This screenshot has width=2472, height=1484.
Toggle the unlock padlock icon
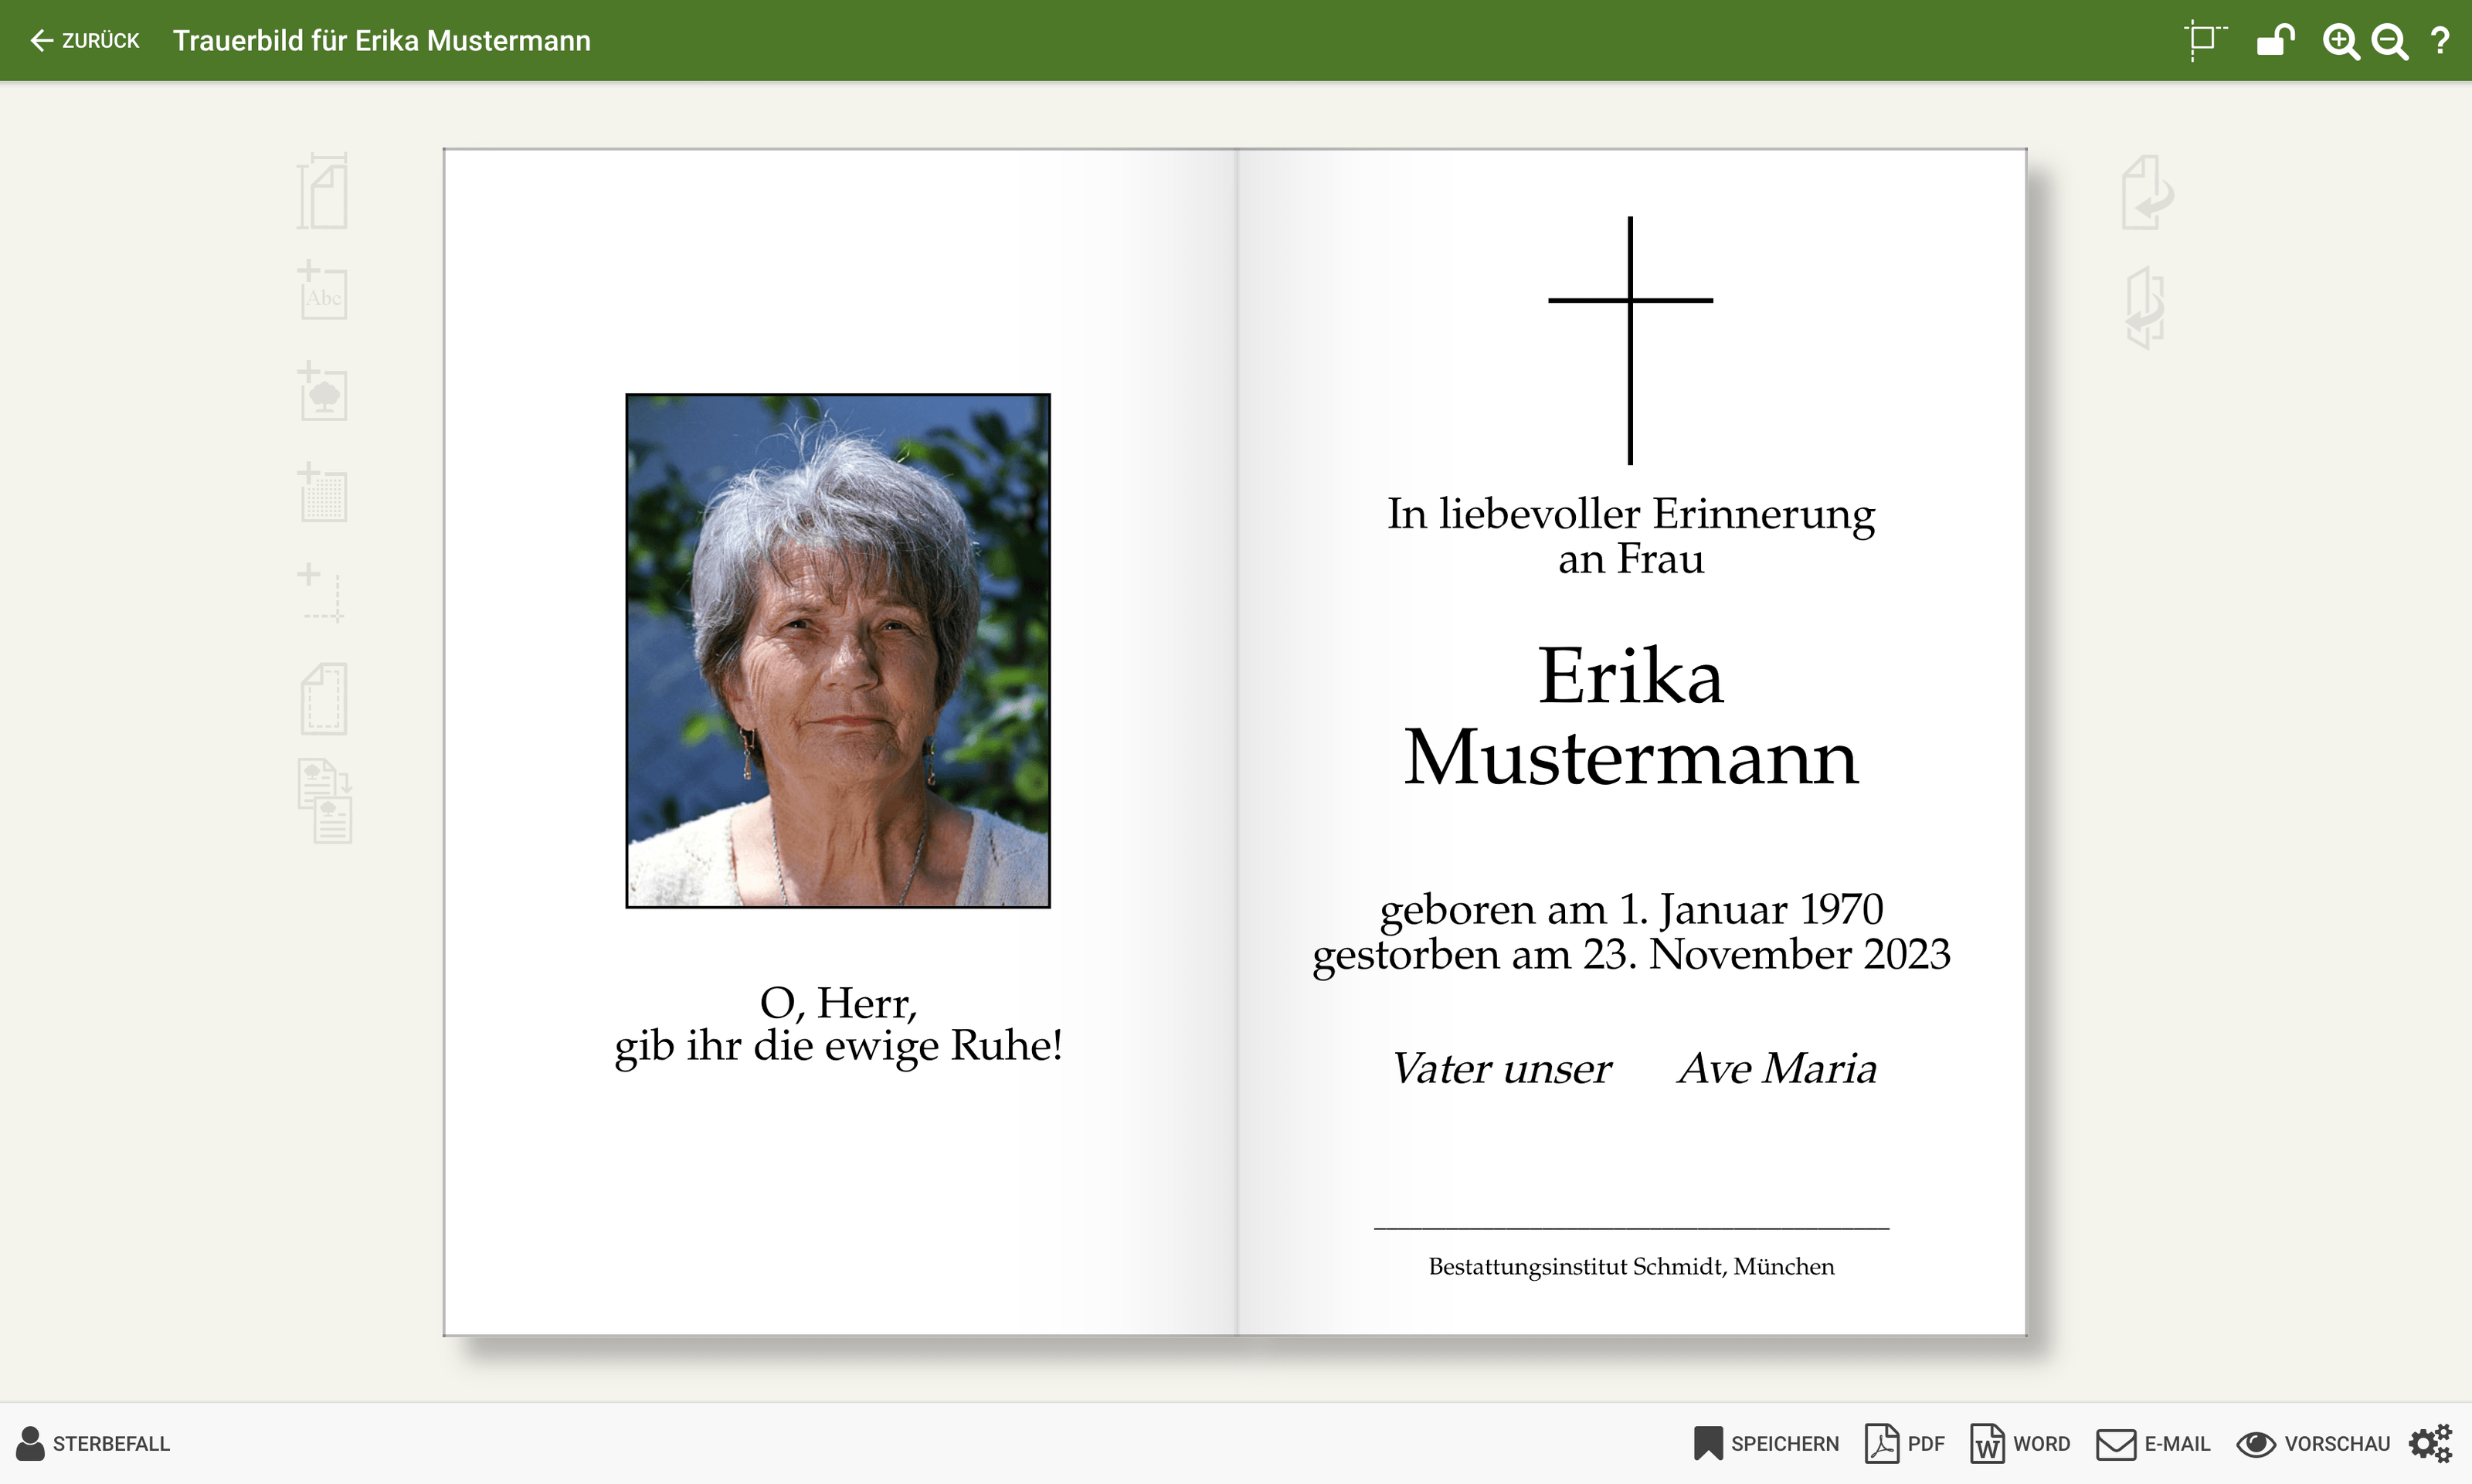(x=2275, y=41)
